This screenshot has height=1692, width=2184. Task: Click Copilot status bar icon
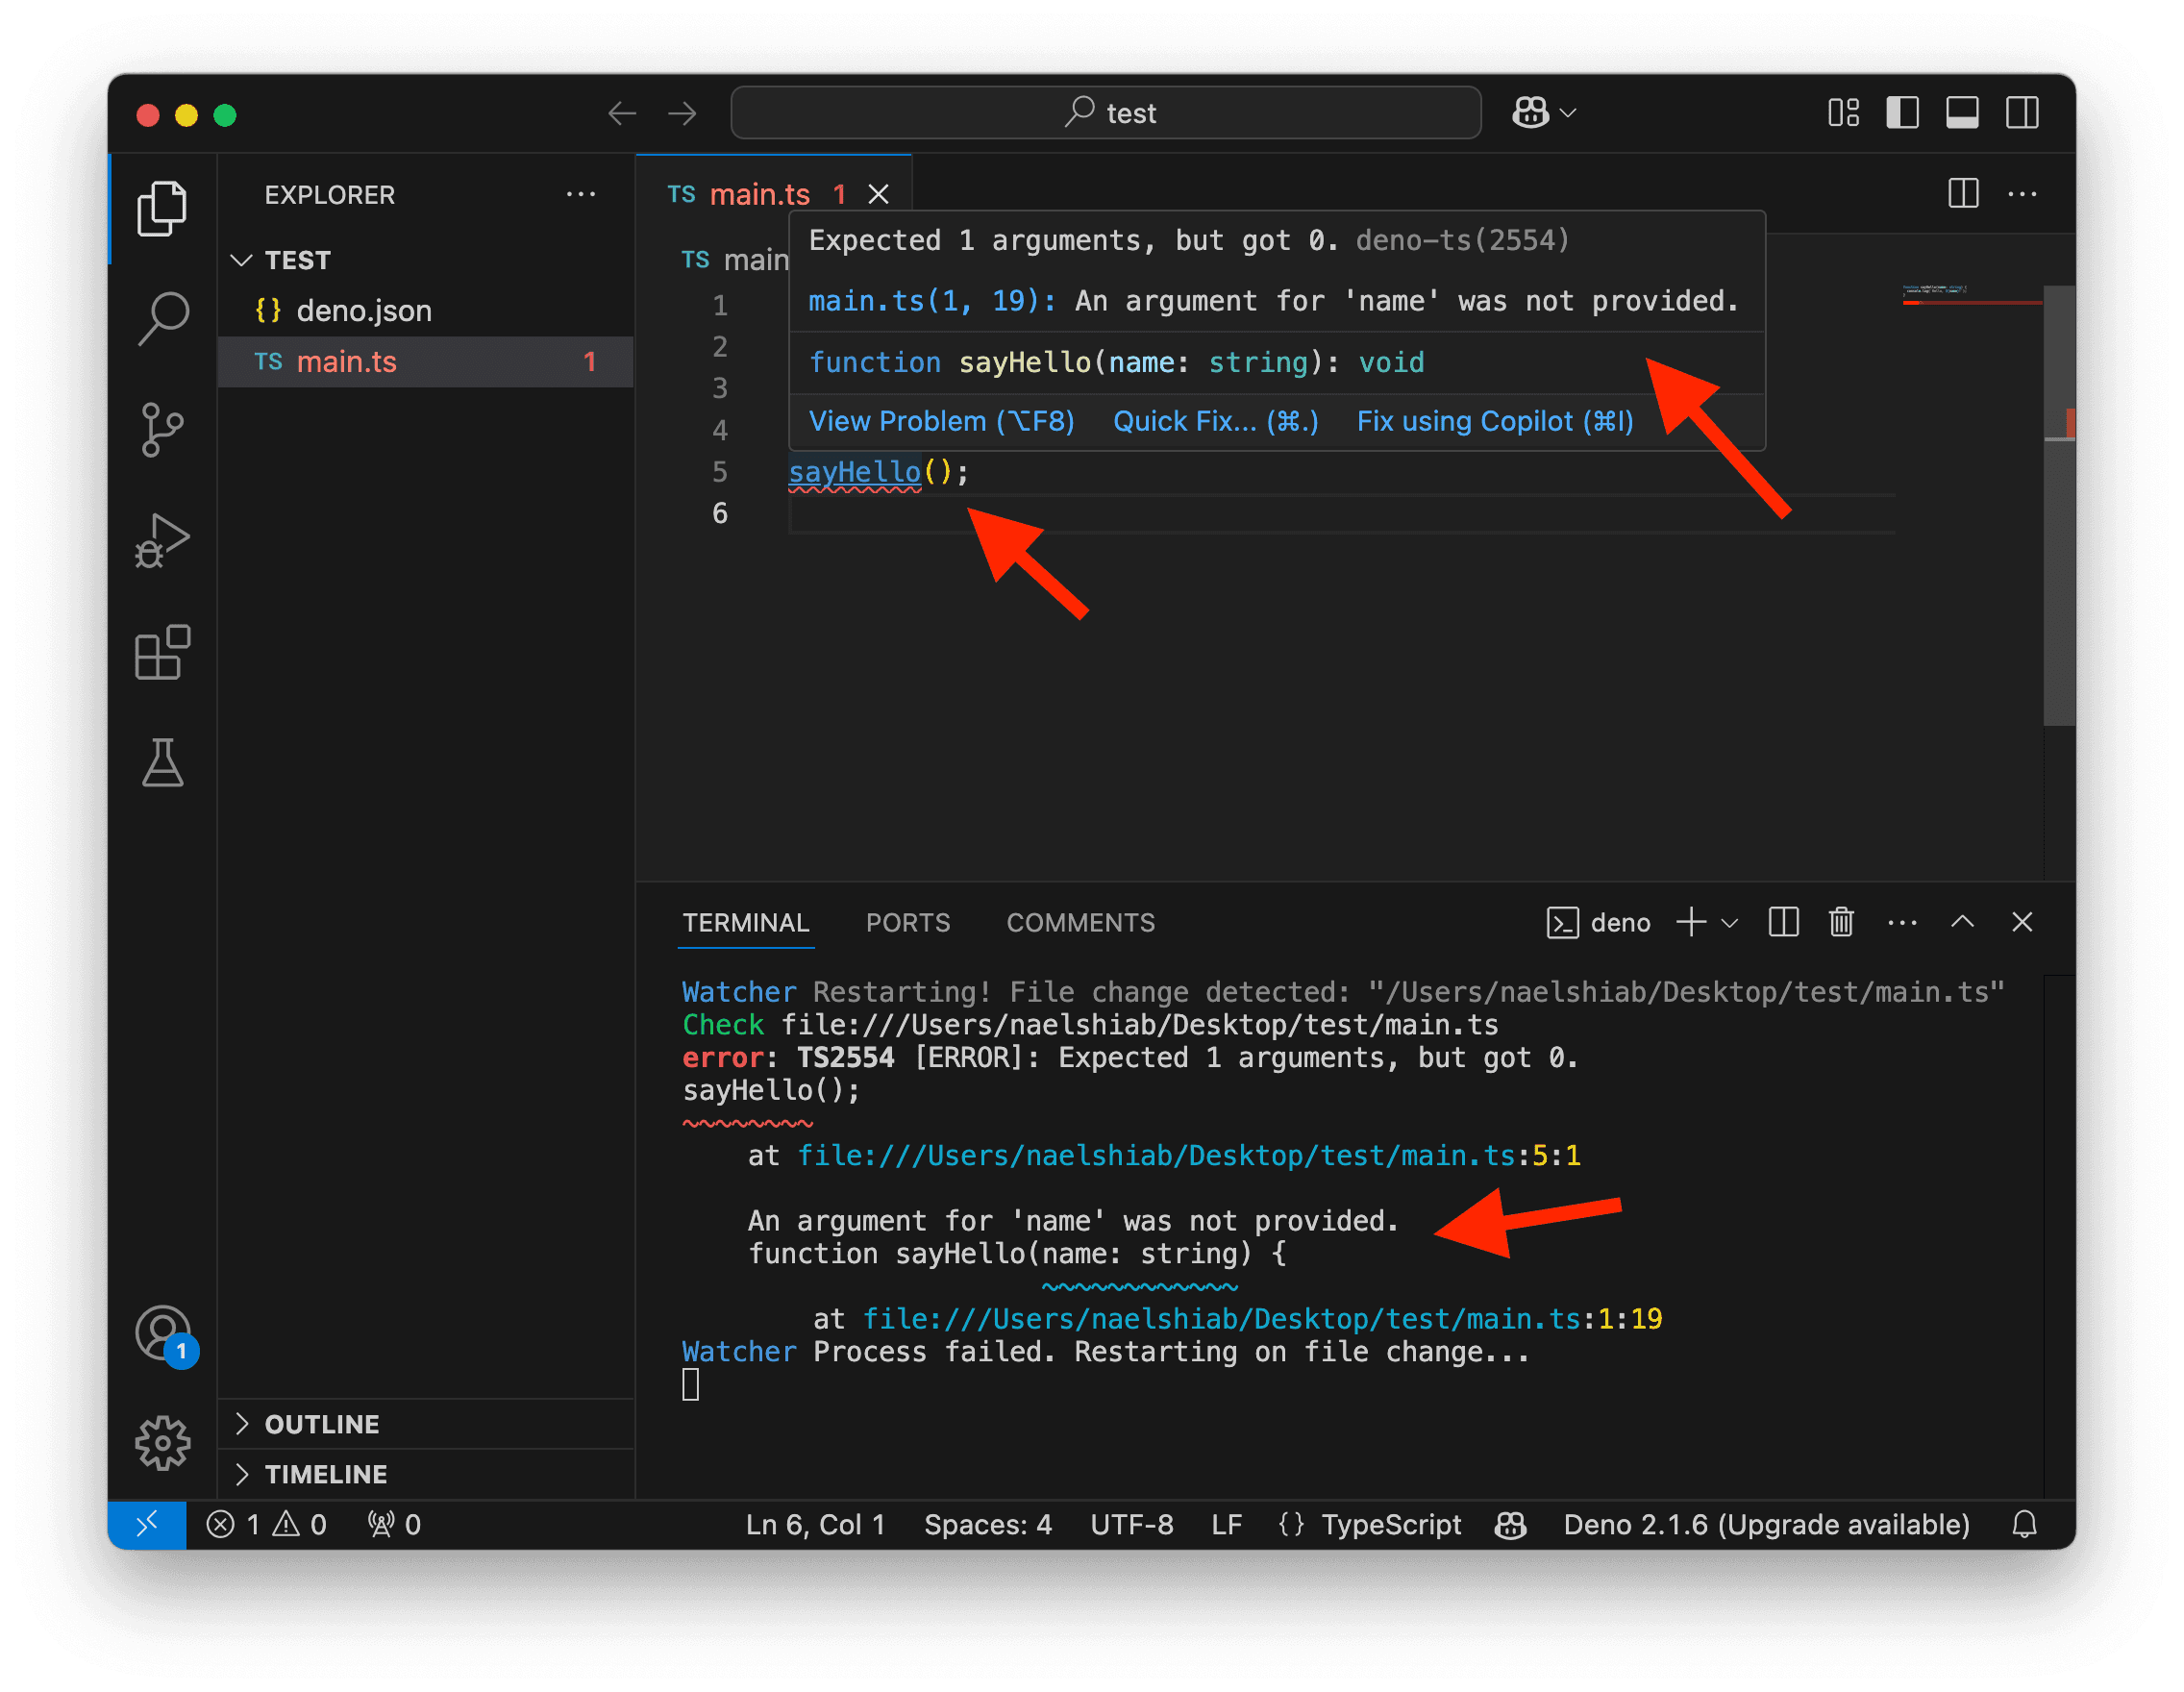coord(1510,1524)
